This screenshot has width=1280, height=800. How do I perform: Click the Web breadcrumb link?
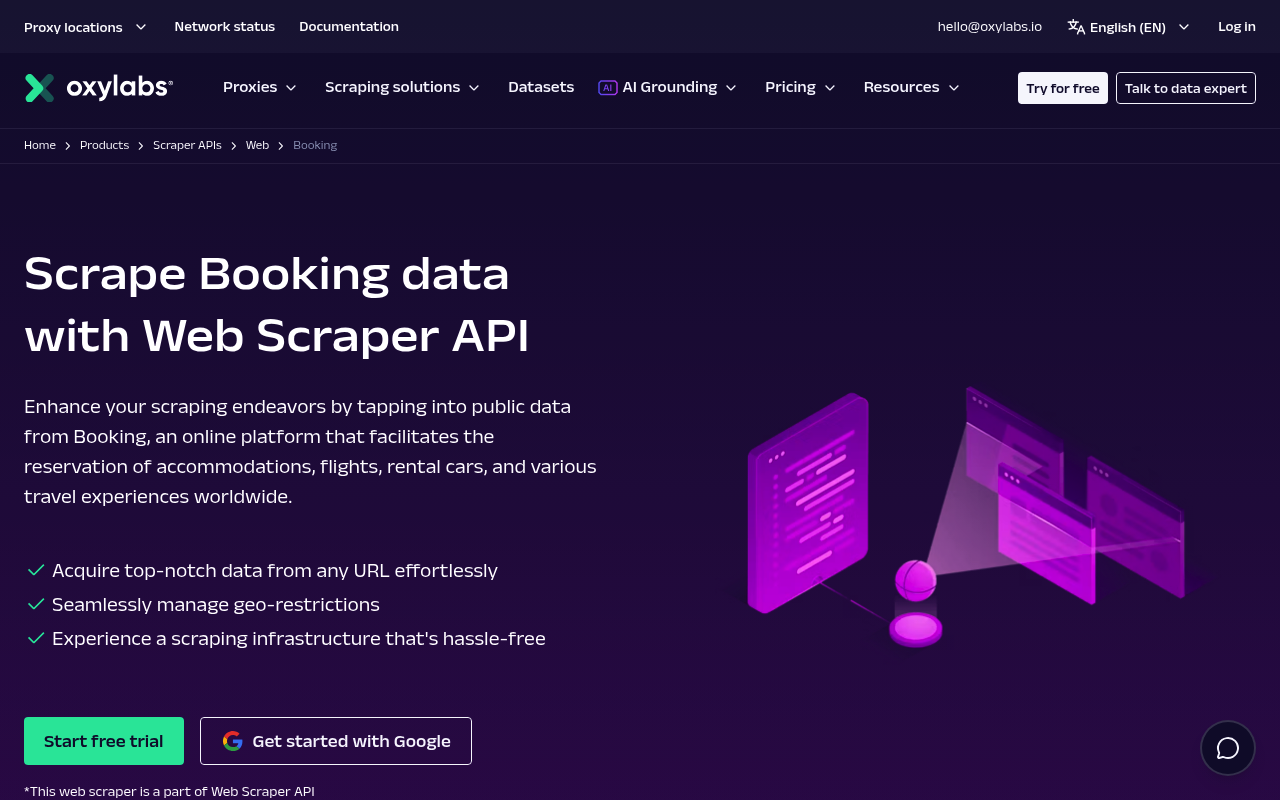click(257, 145)
